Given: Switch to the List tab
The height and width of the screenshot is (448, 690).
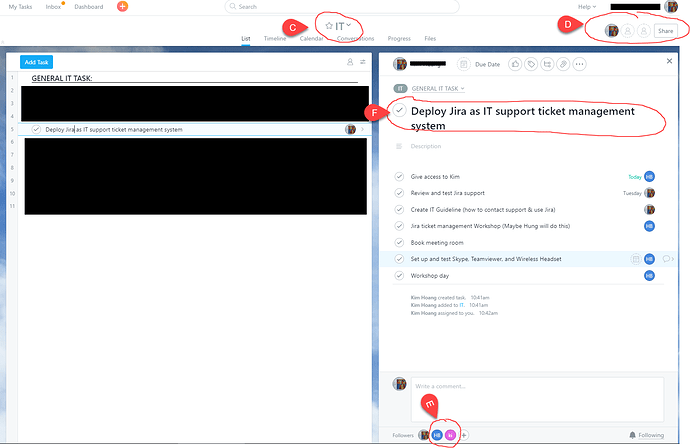Looking at the screenshot, I should [x=246, y=38].
